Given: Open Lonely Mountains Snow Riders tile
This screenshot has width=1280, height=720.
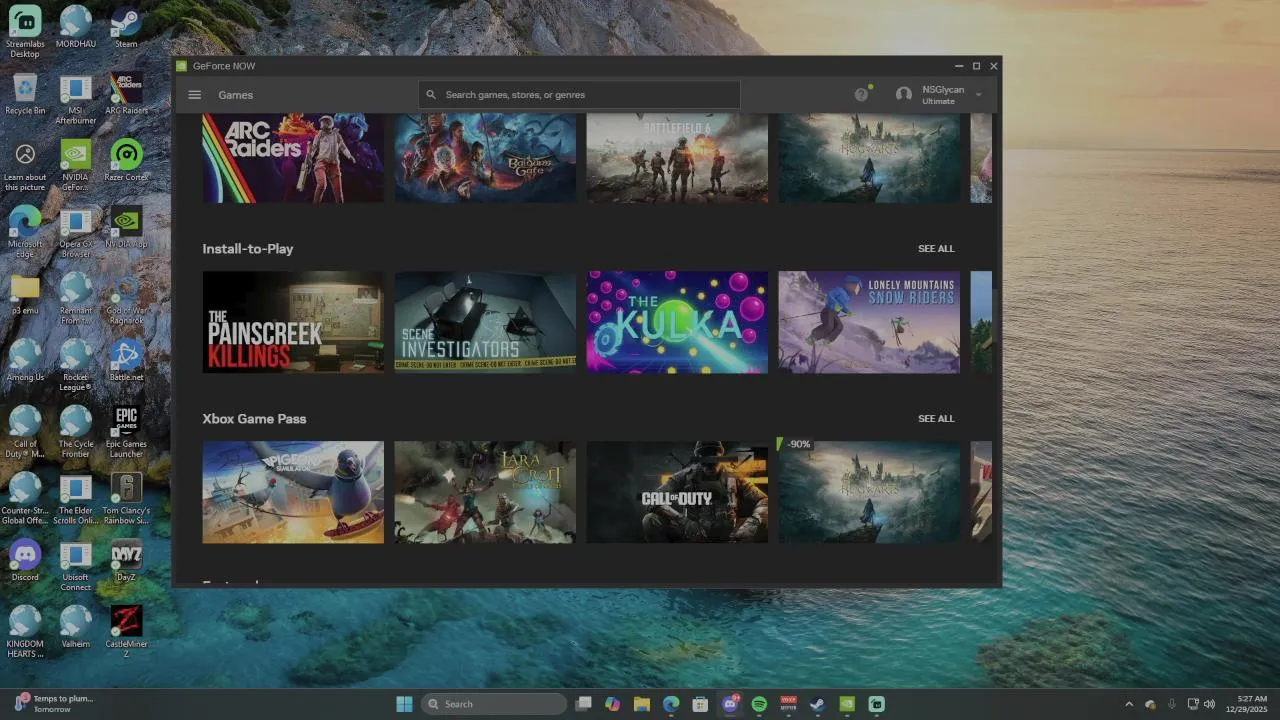Looking at the screenshot, I should pos(869,322).
